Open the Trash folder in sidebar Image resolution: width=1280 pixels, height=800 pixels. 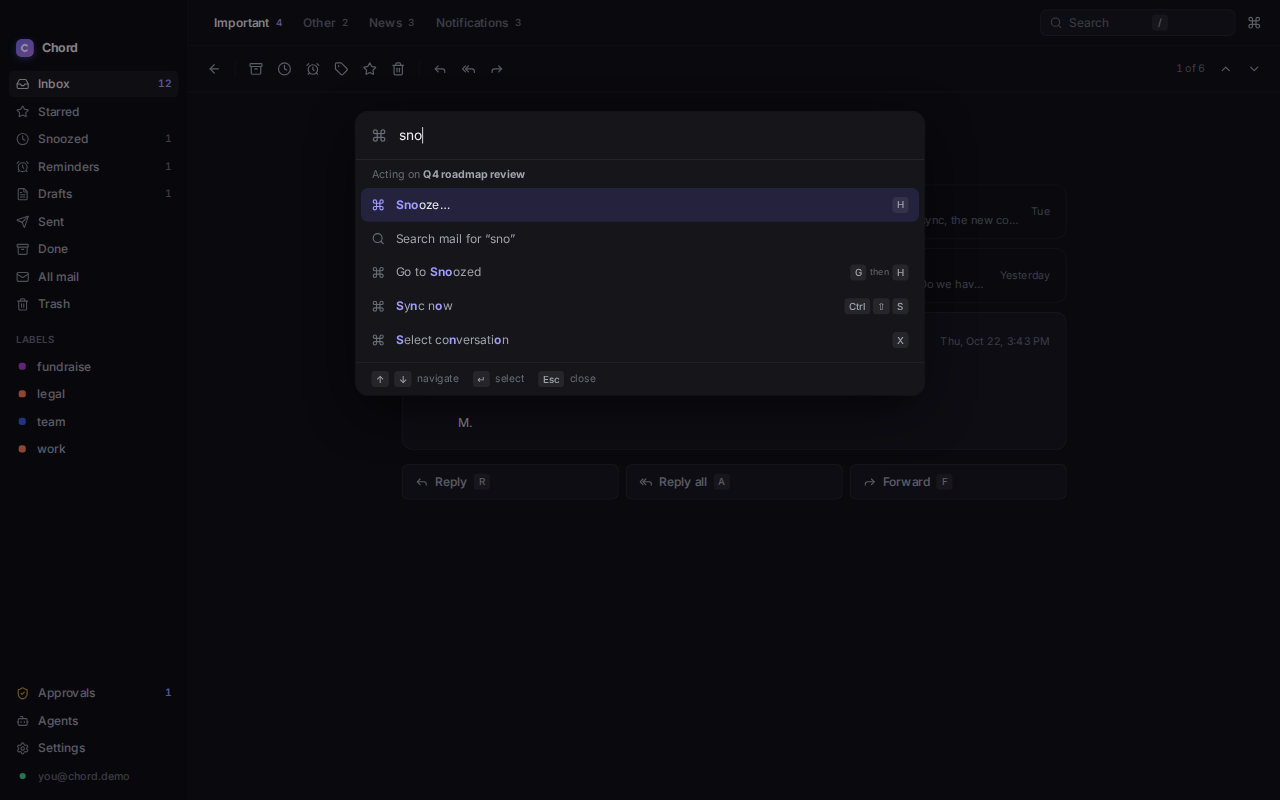coord(94,304)
